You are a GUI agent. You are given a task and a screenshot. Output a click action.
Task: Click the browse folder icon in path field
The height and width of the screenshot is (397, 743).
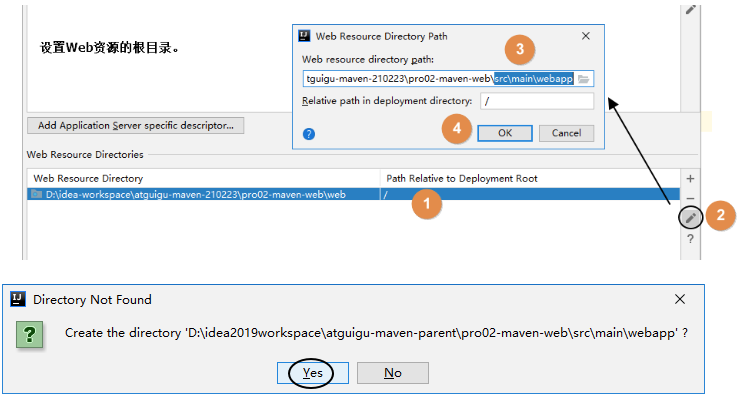[583, 79]
